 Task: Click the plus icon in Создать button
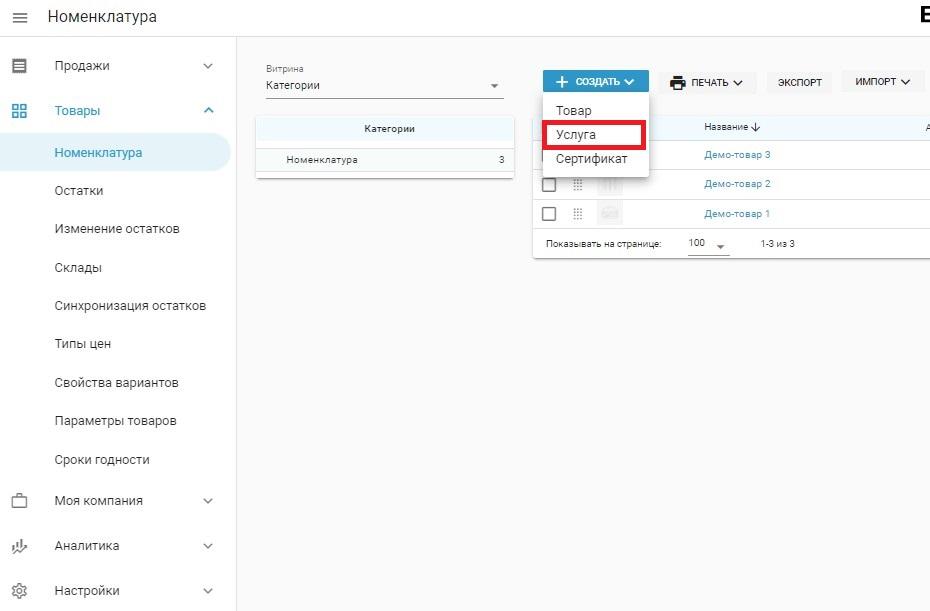click(562, 81)
